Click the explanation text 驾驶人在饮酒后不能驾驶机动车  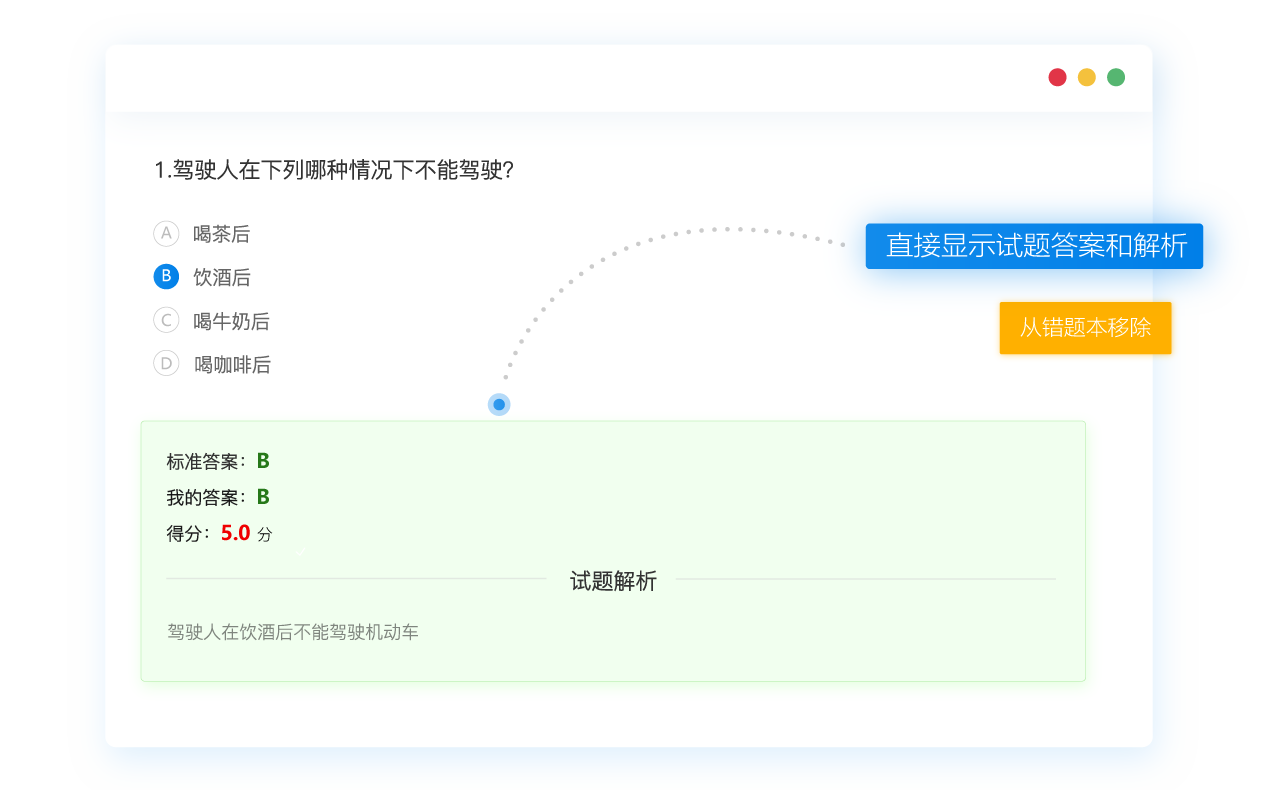tap(293, 632)
